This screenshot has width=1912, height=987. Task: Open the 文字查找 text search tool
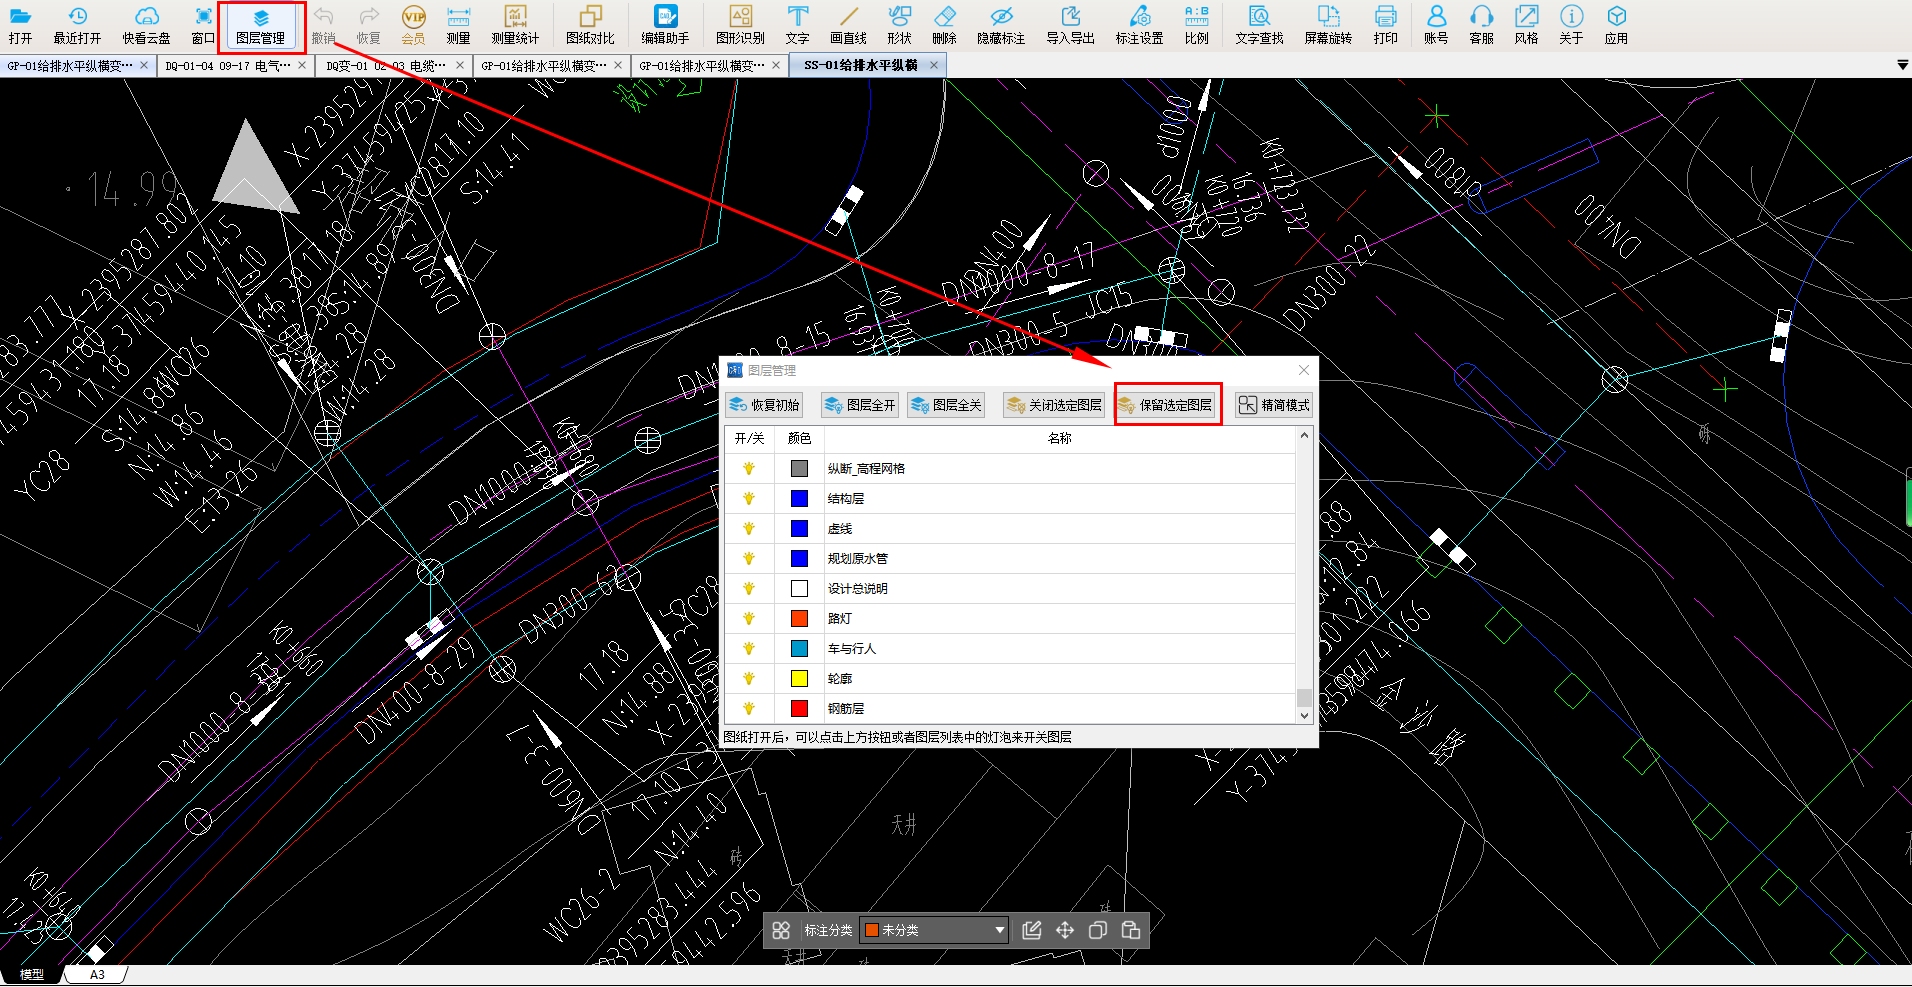(x=1258, y=26)
